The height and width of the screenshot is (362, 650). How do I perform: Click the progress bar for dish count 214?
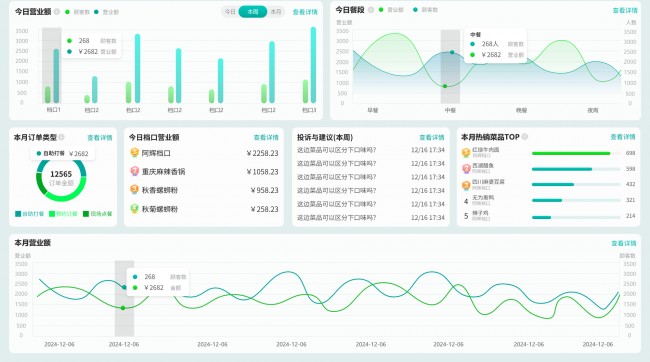click(x=576, y=217)
